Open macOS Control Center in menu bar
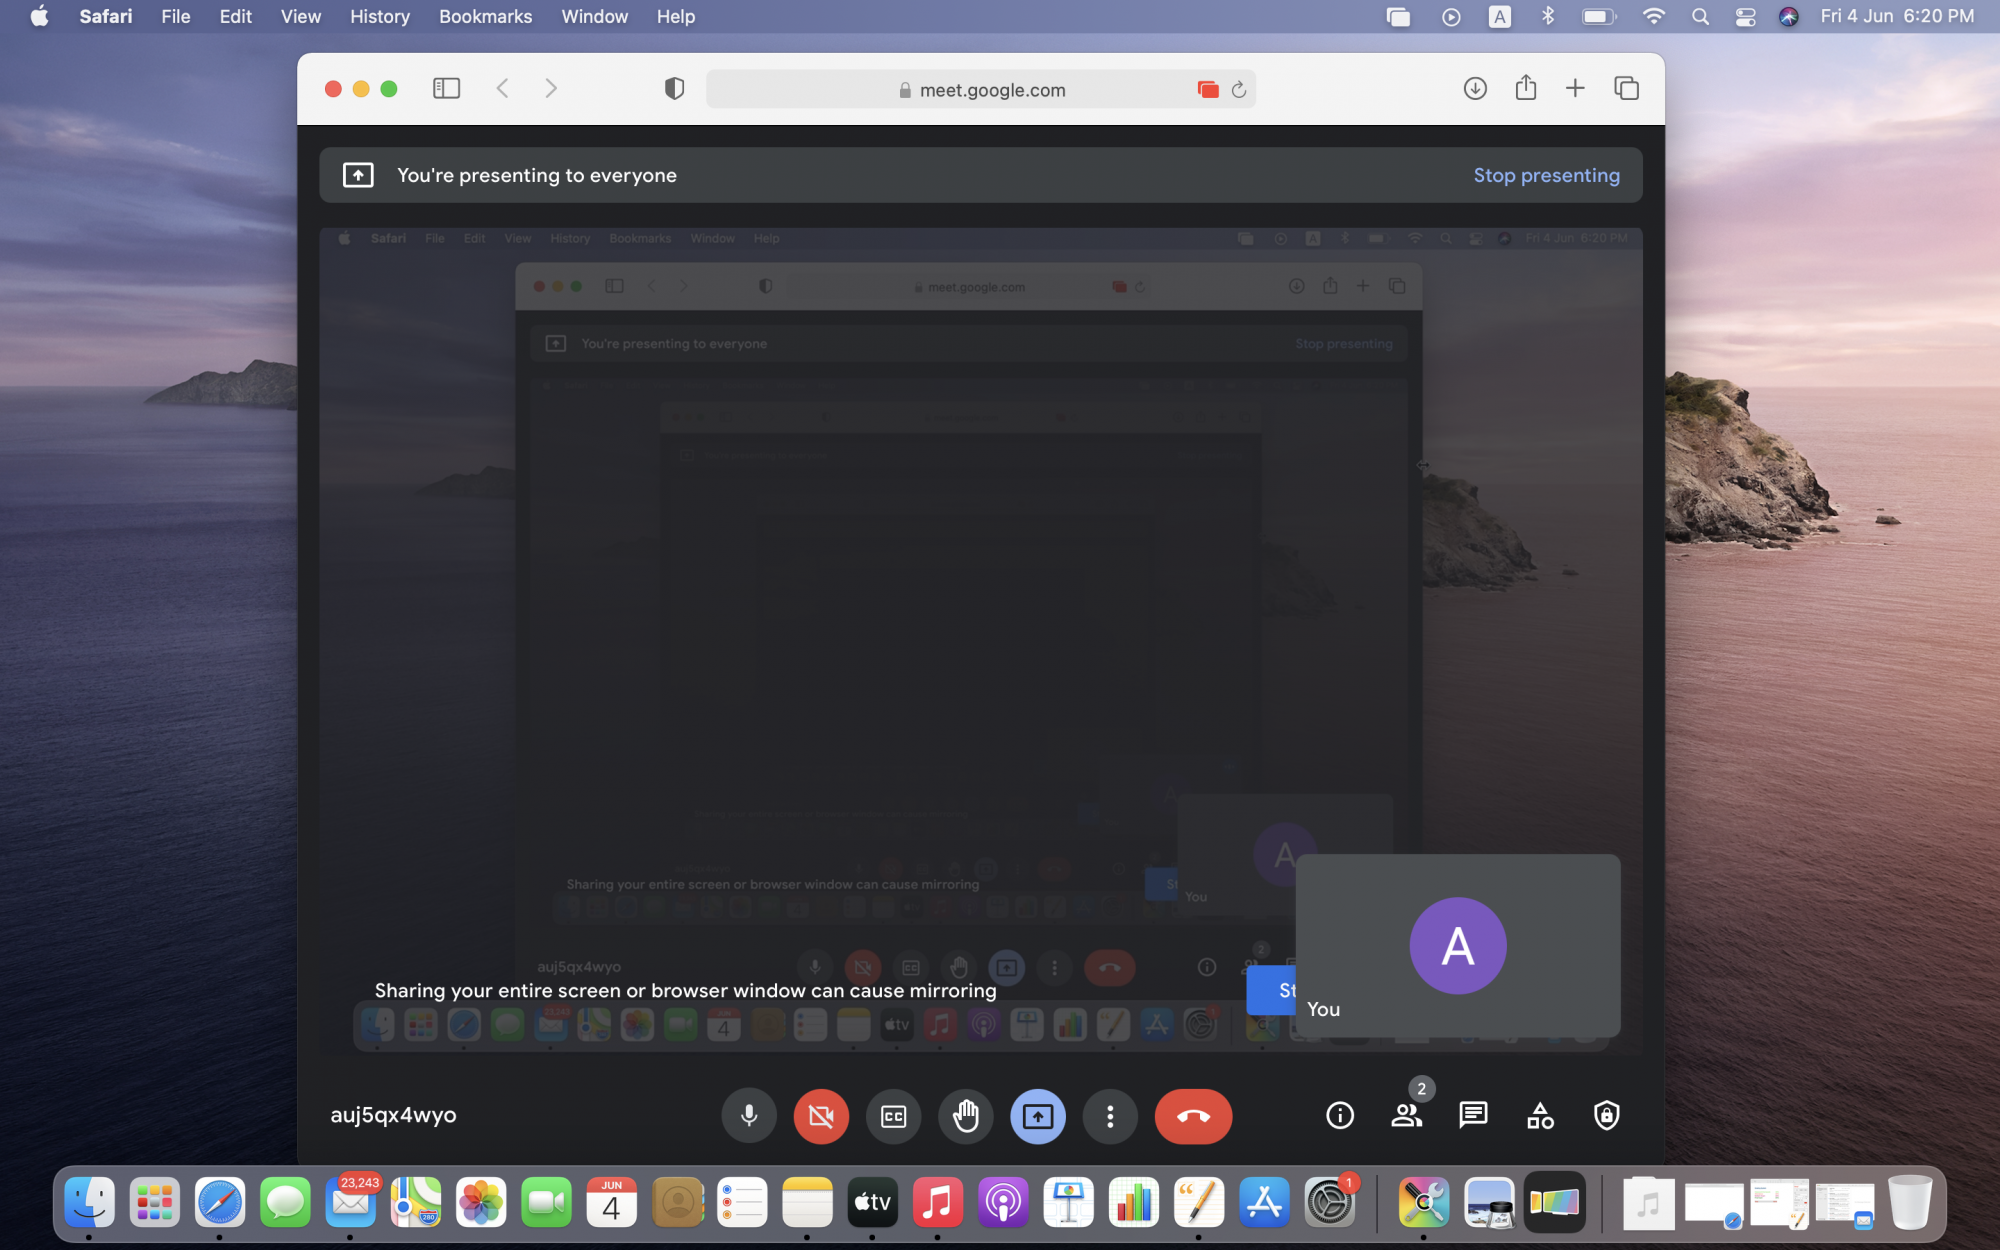The width and height of the screenshot is (2000, 1250). click(1745, 16)
